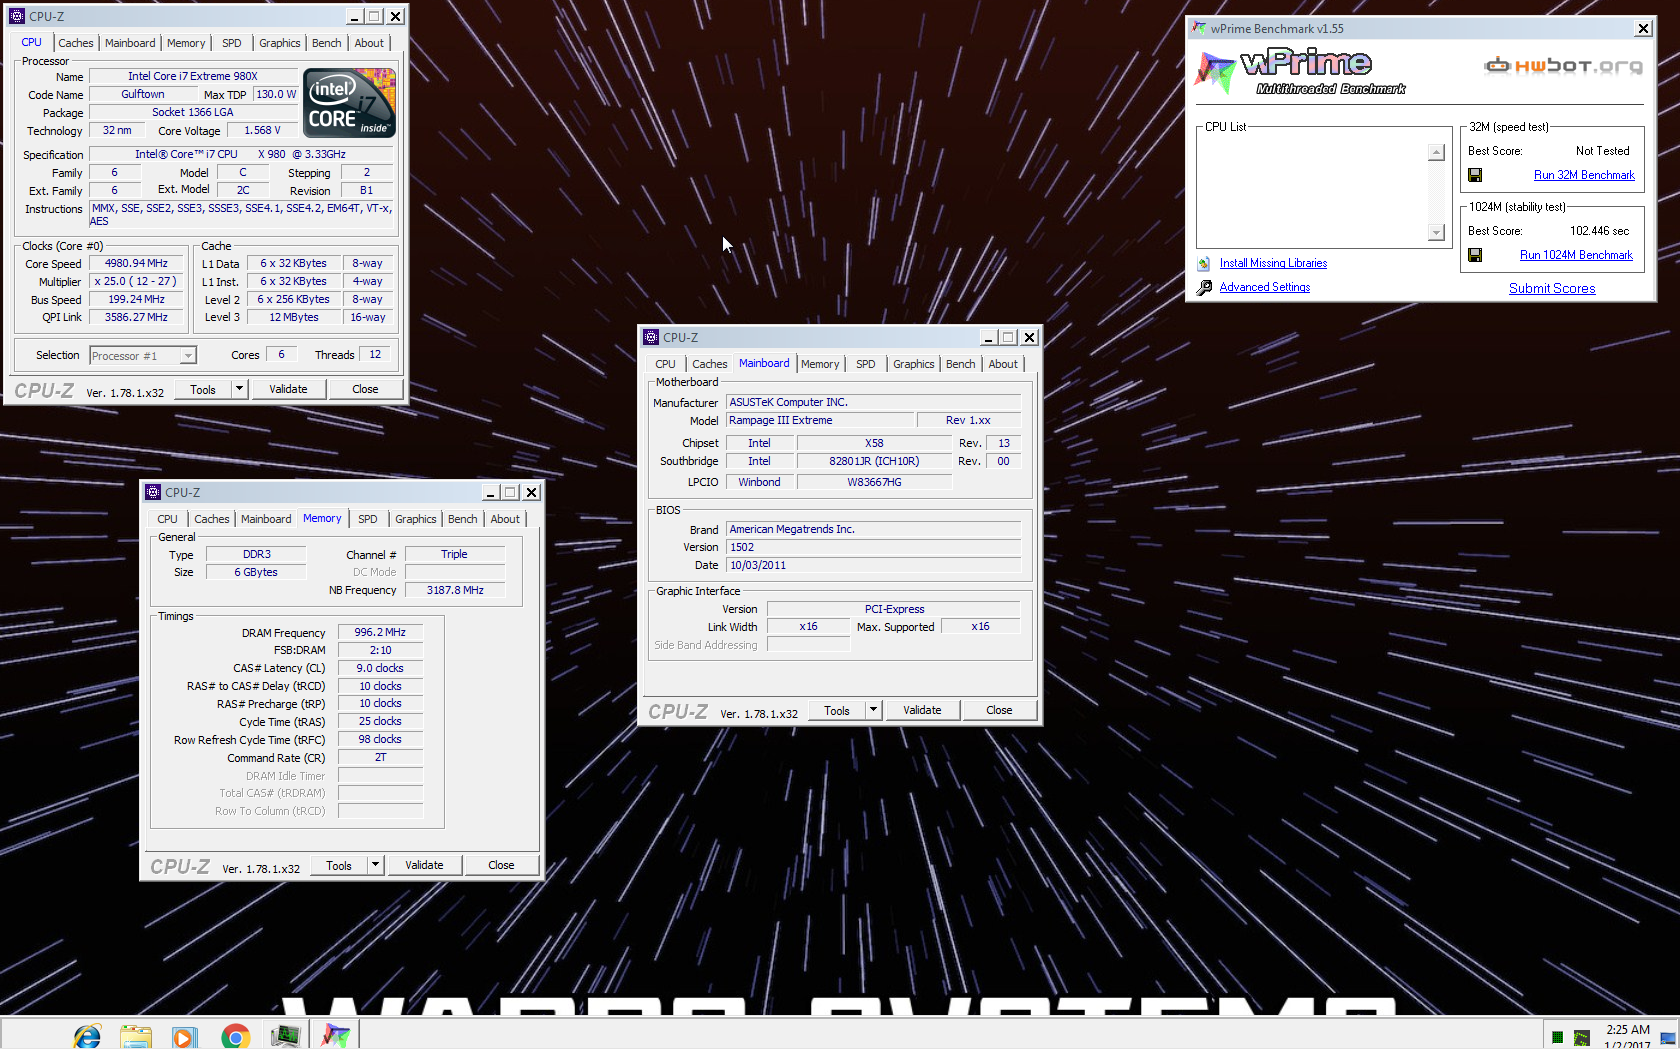Screen dimensions: 1680x1050
Task: Click the Intel Core i7 Extreme 980X name
Action: 193,76
